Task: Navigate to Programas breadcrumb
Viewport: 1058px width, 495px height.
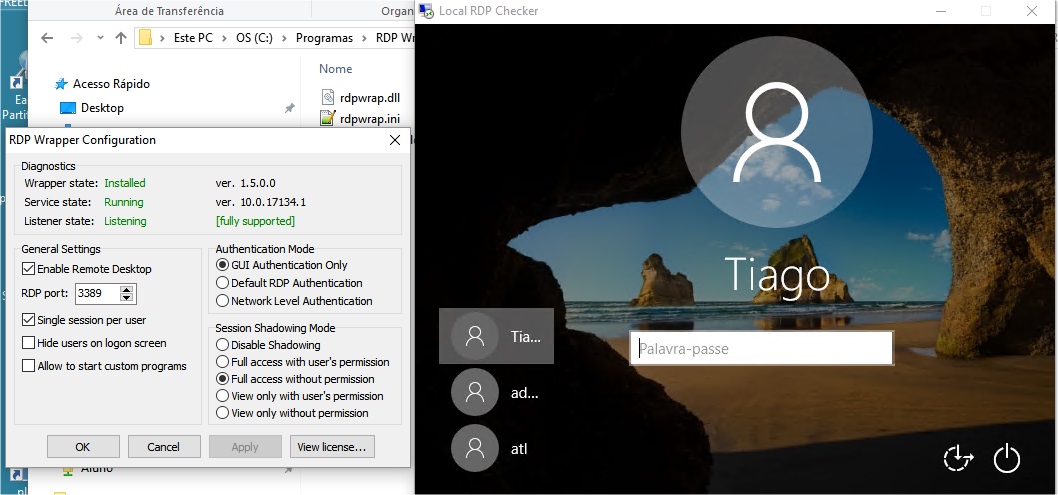Action: pyautogui.click(x=324, y=38)
